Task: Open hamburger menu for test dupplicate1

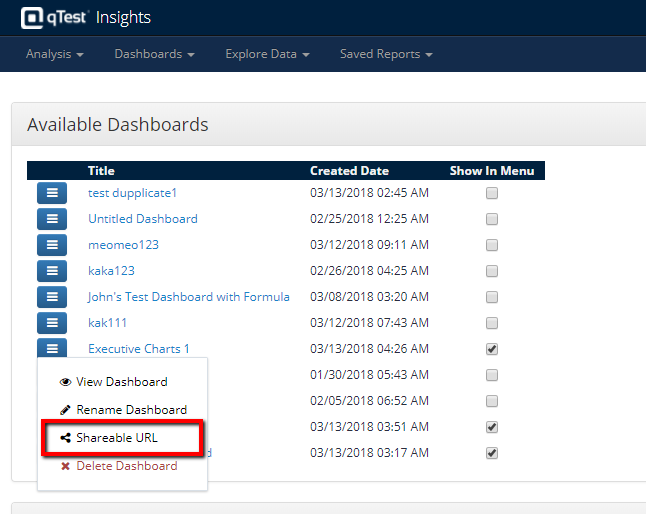Action: [52, 193]
